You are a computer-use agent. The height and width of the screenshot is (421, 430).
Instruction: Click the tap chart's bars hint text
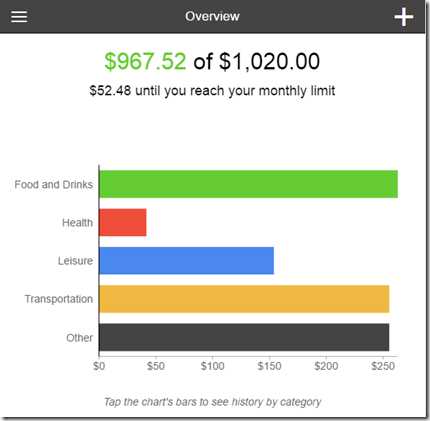[x=212, y=402]
